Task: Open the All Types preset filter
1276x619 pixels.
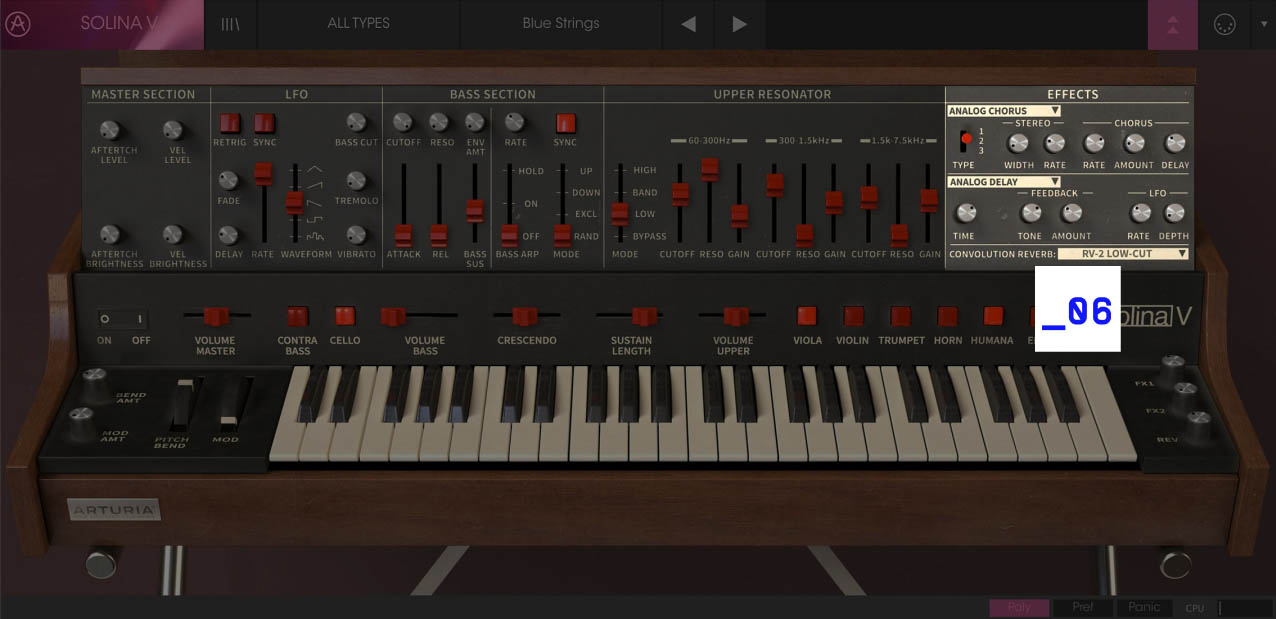Action: 358,24
